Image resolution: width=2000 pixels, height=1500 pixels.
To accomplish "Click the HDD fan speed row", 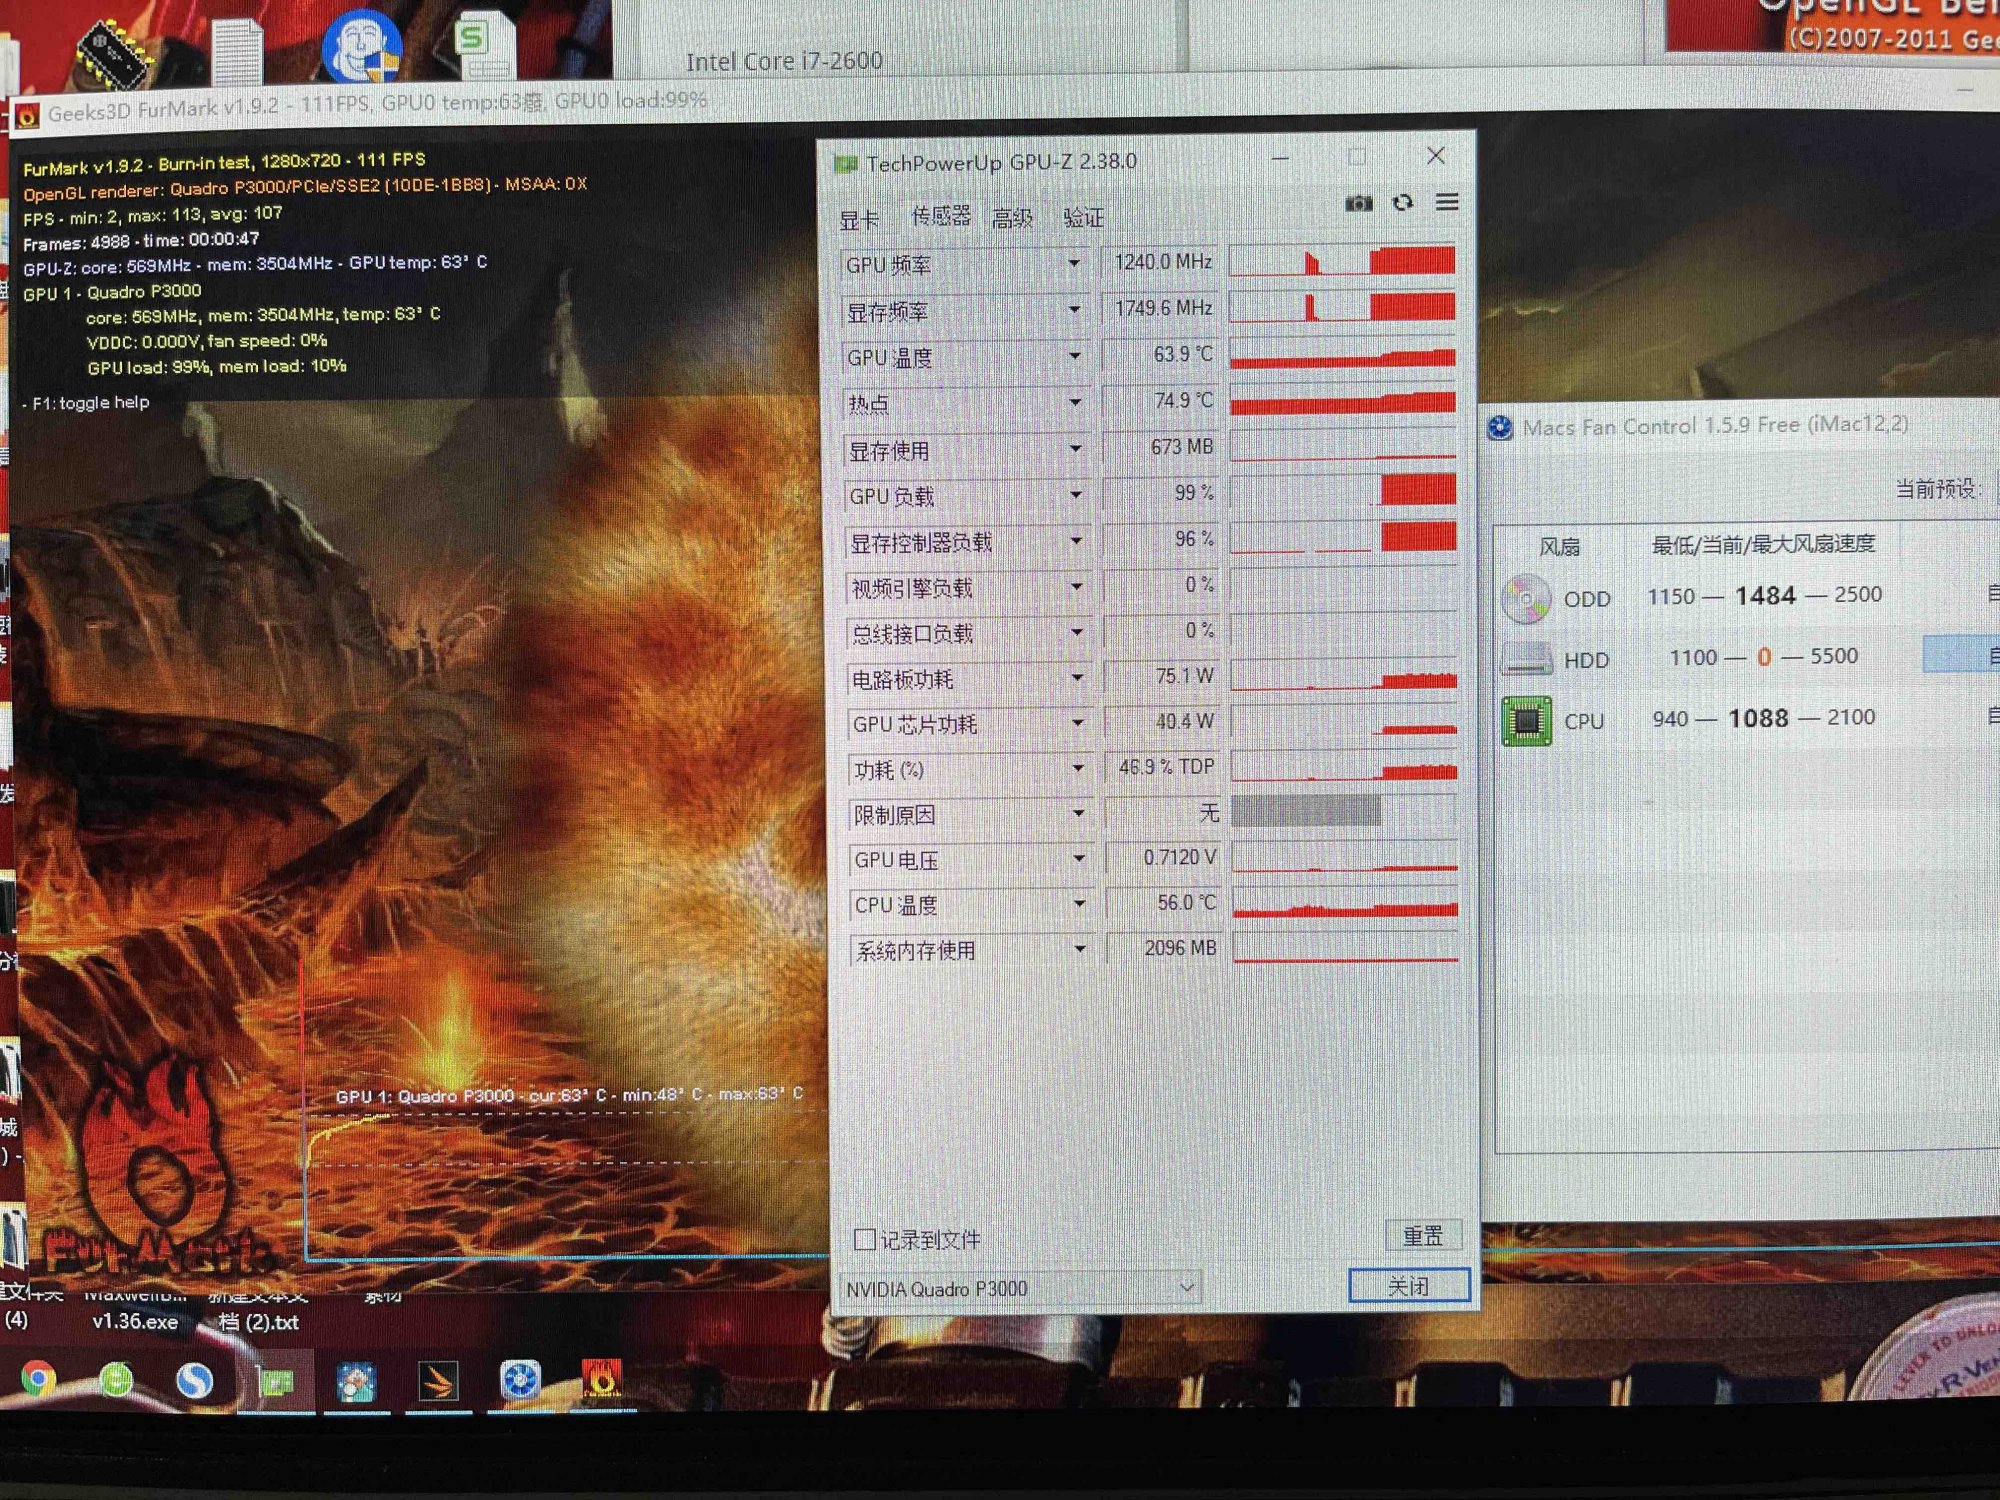I will pyautogui.click(x=1762, y=657).
